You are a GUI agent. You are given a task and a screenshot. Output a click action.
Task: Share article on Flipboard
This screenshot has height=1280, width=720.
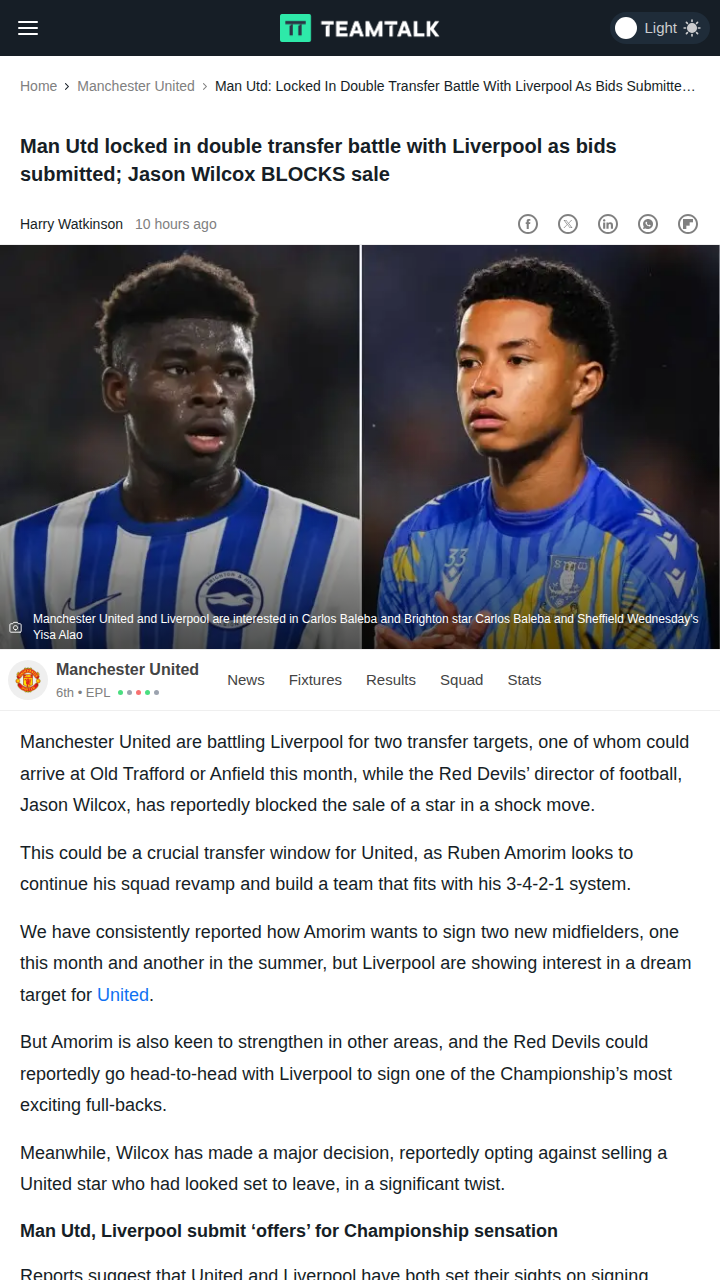coord(688,224)
